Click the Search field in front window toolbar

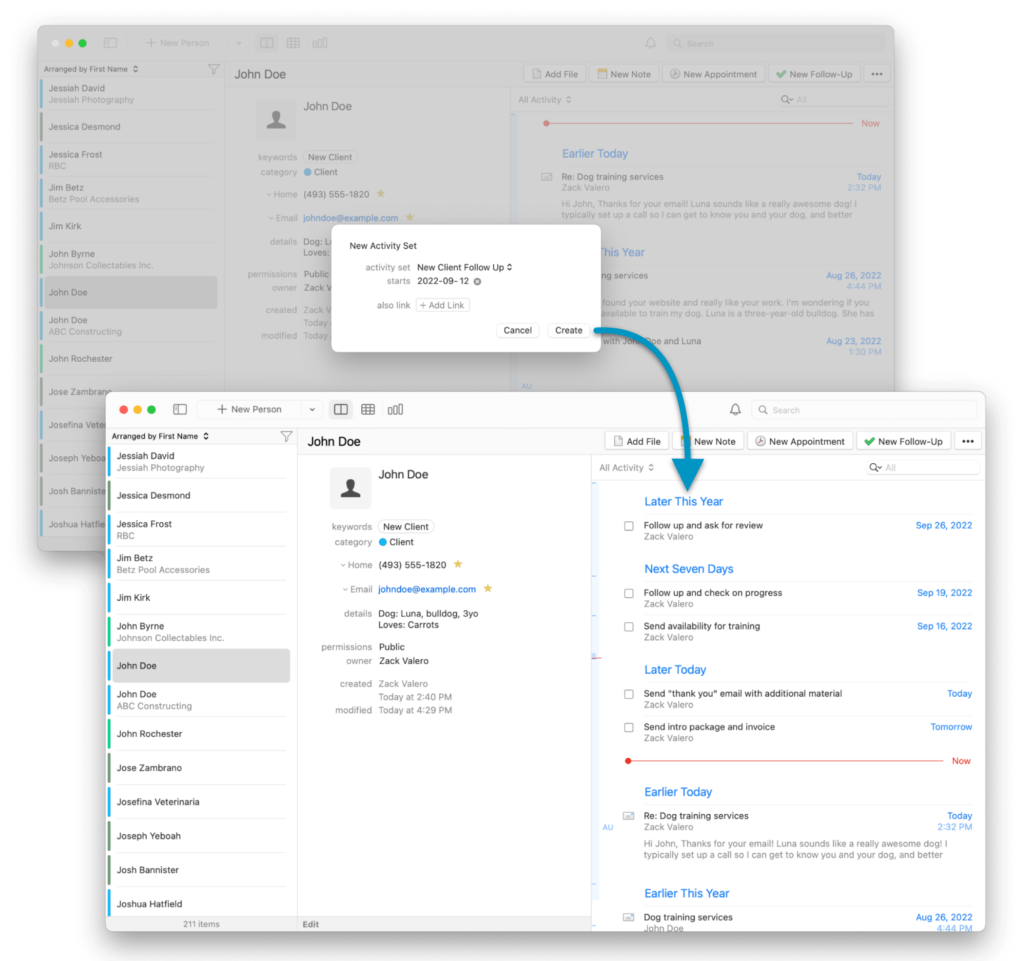coord(864,410)
